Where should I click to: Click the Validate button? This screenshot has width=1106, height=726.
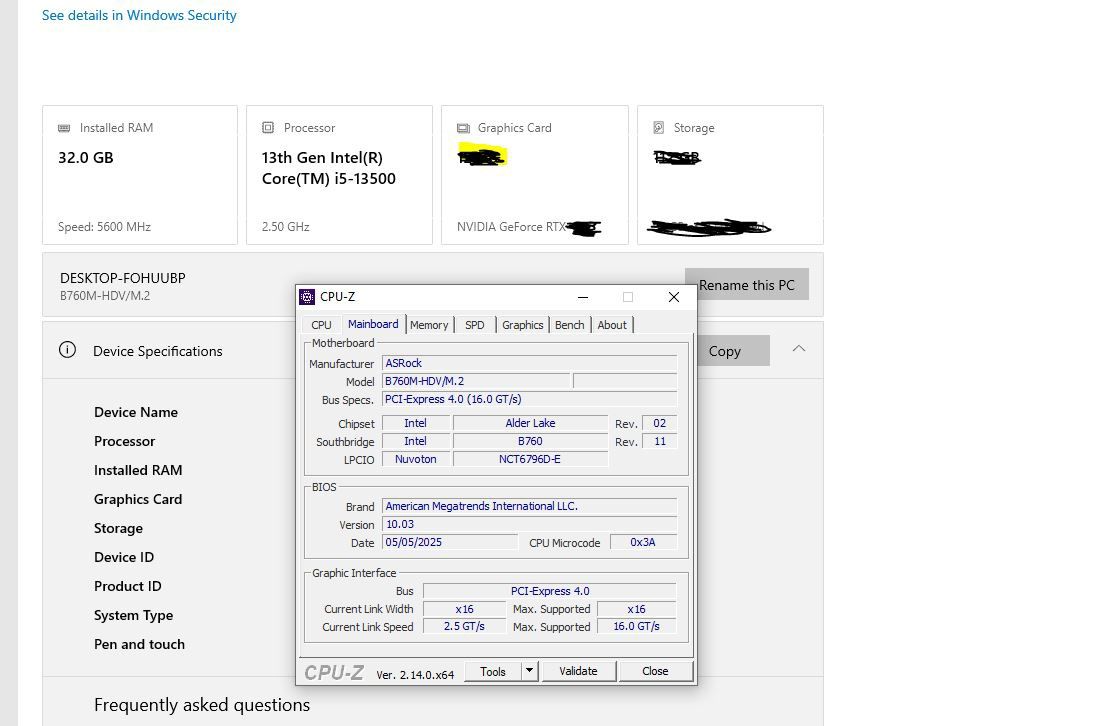(578, 671)
